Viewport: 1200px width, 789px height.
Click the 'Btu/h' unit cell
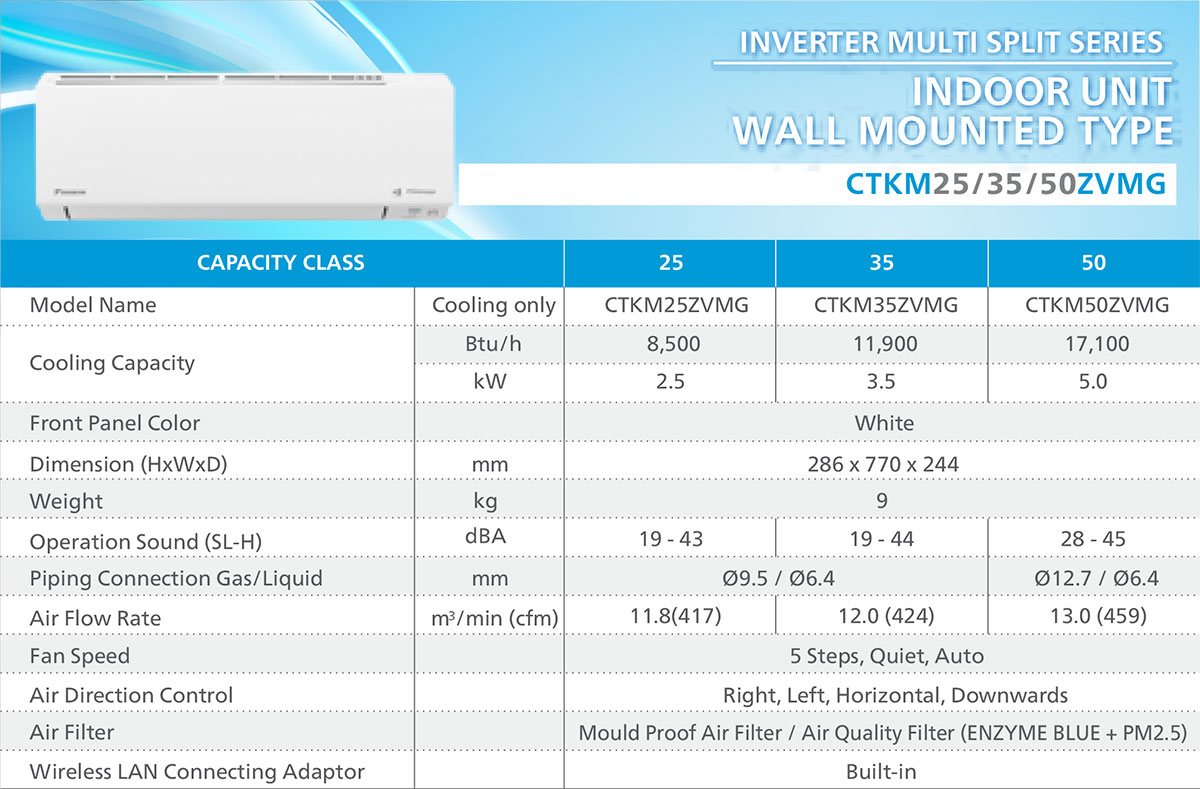[x=488, y=345]
